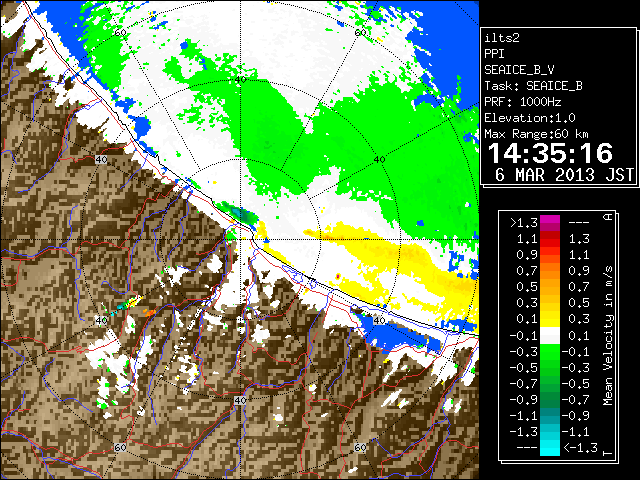
Task: Click the -0.1 label in the legend's left column
Action: tap(524, 336)
